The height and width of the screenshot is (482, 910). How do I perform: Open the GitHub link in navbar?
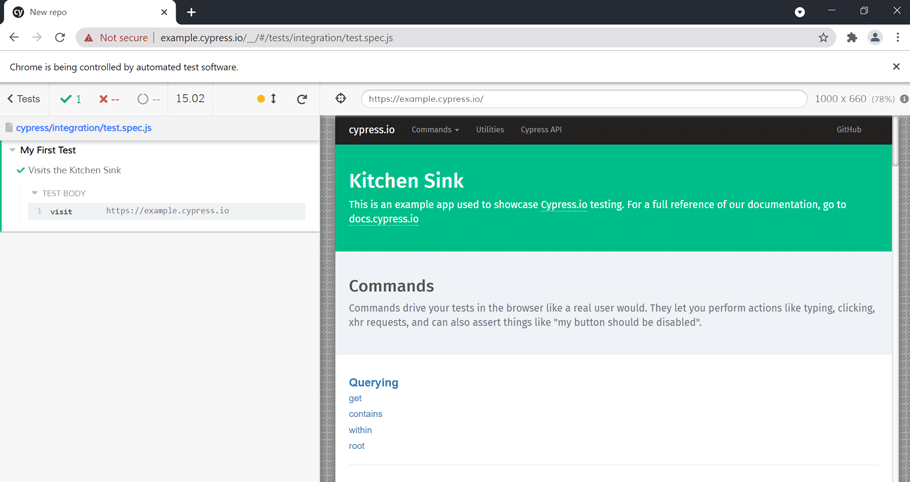tap(848, 130)
